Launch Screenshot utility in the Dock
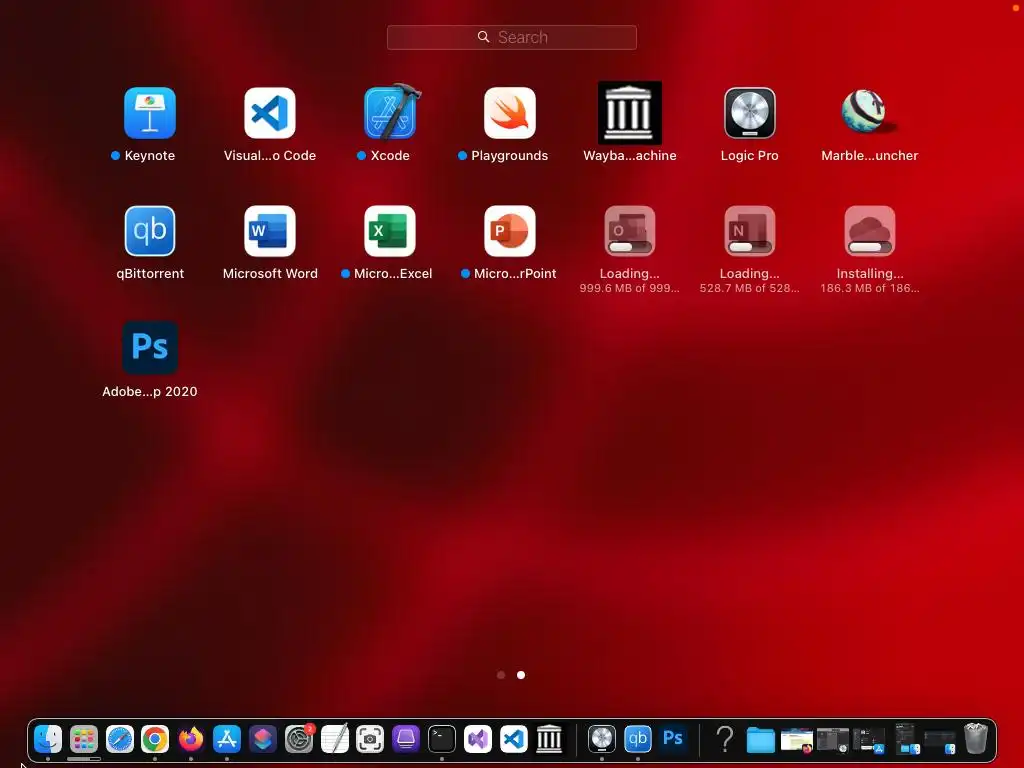 370,739
